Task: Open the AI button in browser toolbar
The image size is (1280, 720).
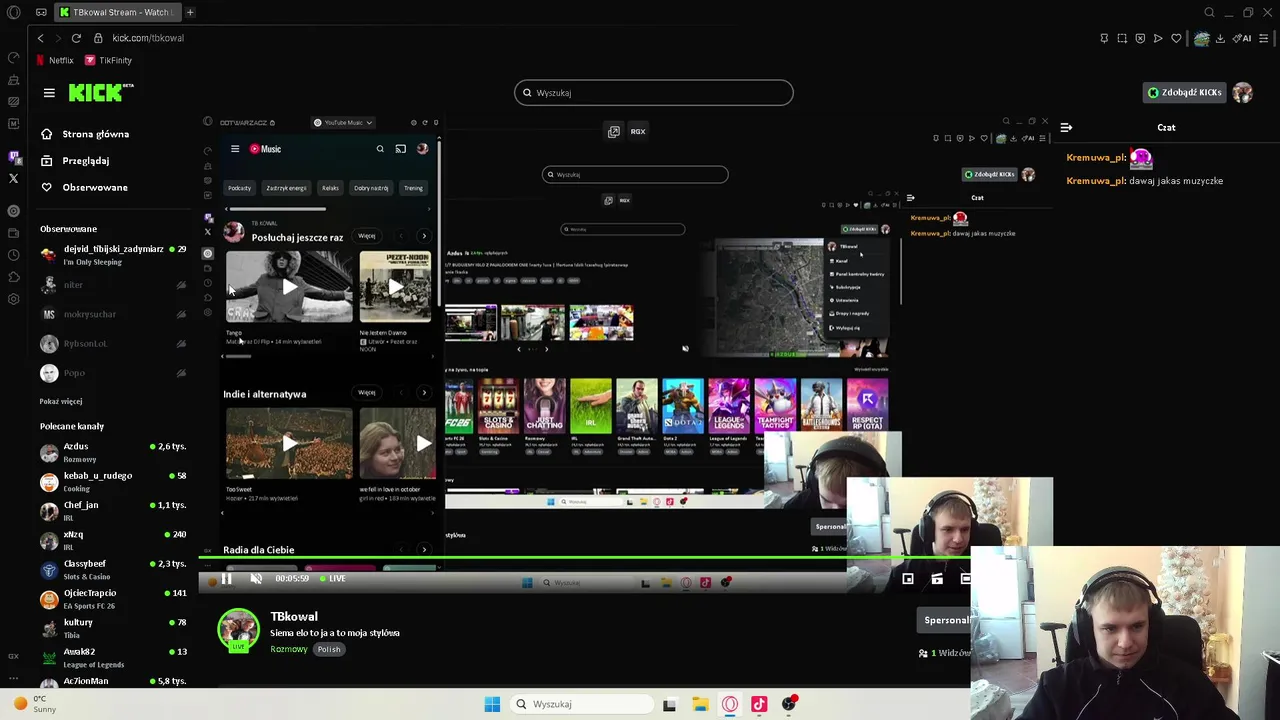Action: [x=1242, y=38]
